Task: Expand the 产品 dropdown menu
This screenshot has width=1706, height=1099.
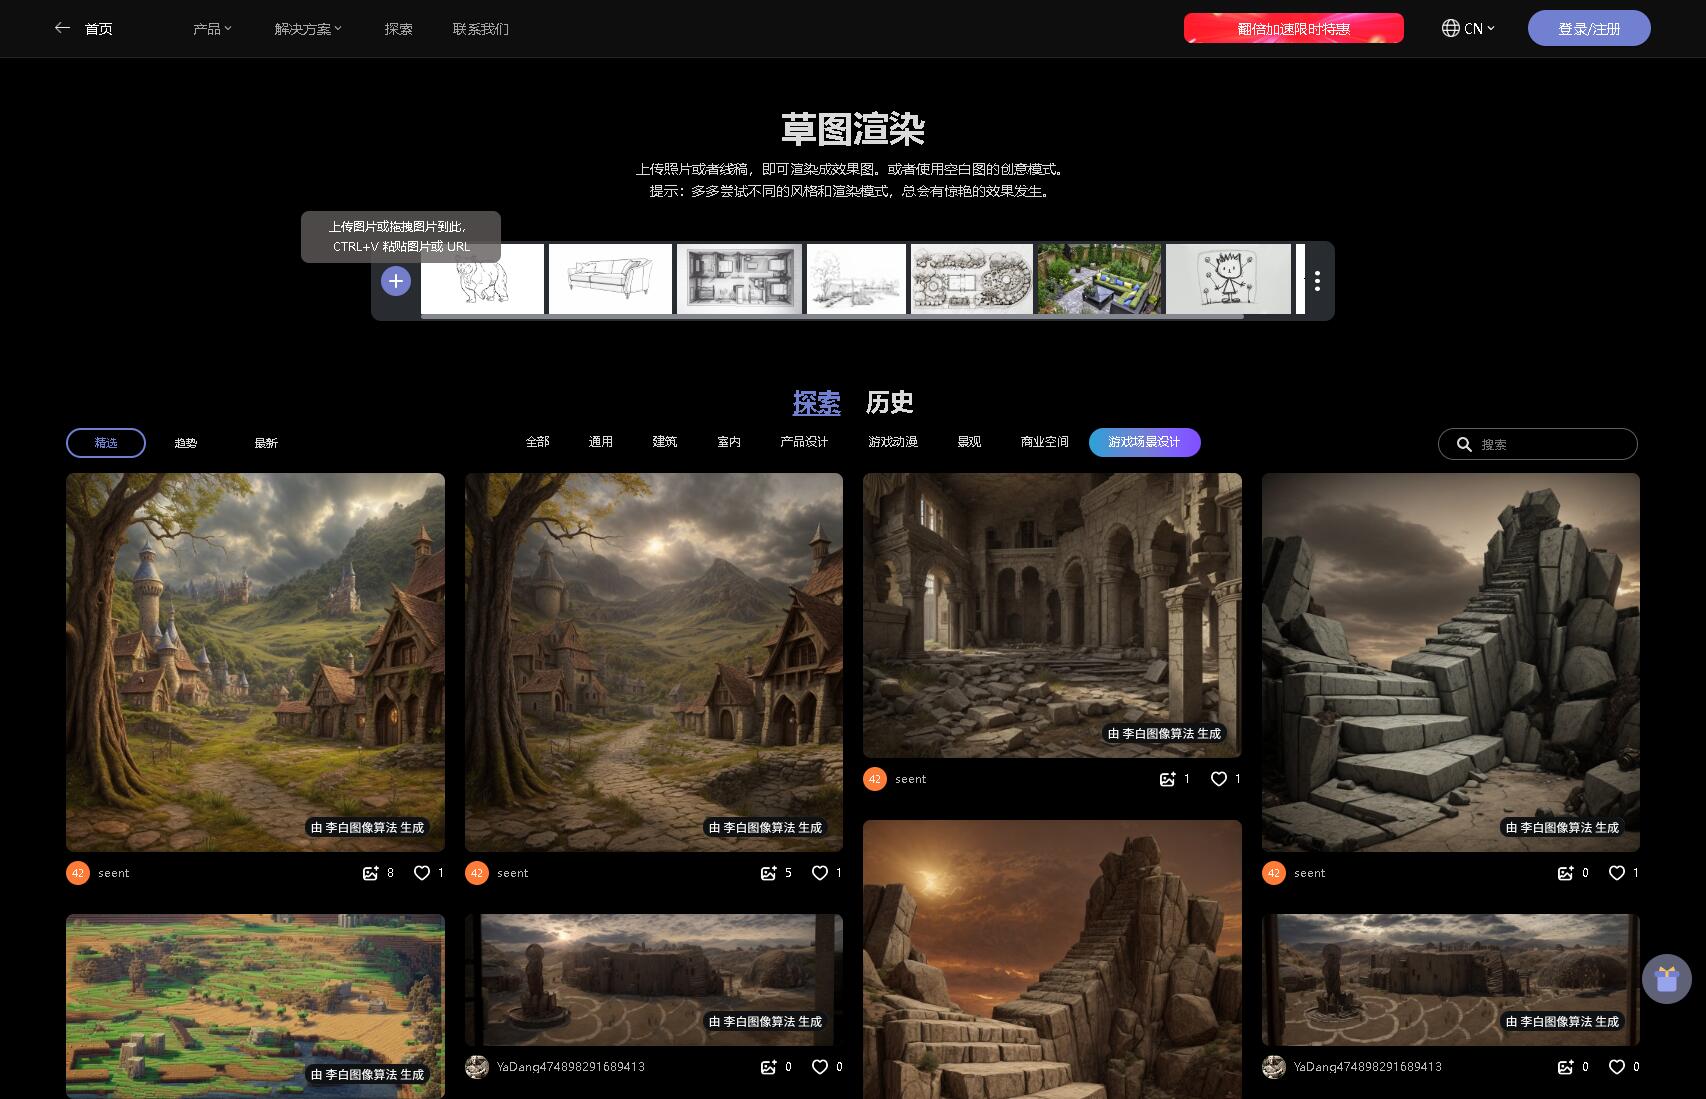Action: [212, 29]
